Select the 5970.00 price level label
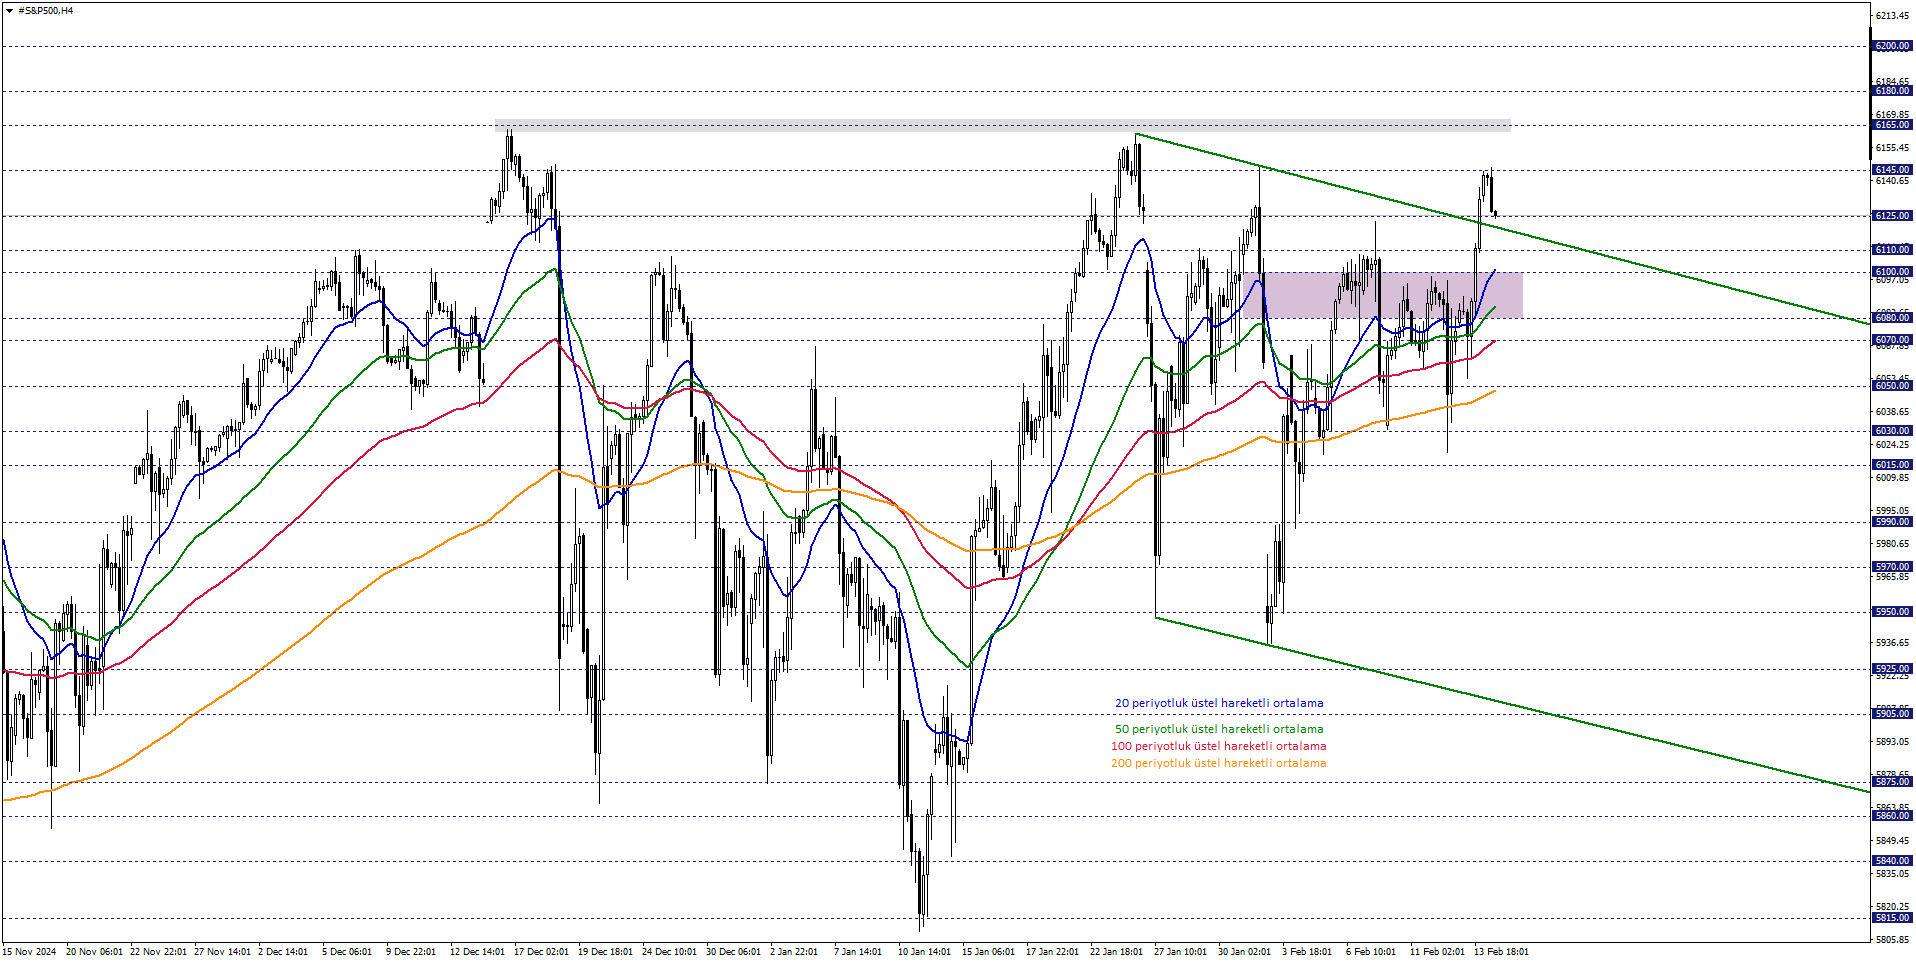The image size is (1916, 963). (1892, 567)
